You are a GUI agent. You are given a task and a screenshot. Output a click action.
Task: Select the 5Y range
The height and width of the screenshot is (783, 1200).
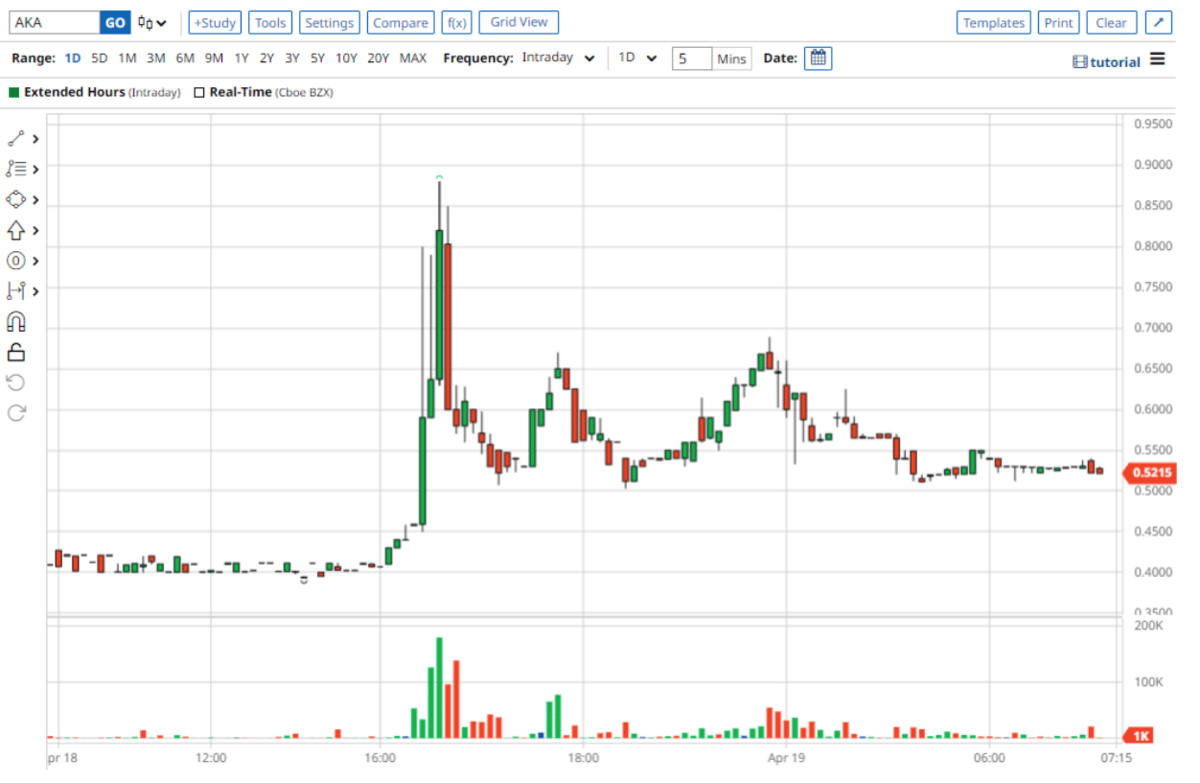(317, 58)
